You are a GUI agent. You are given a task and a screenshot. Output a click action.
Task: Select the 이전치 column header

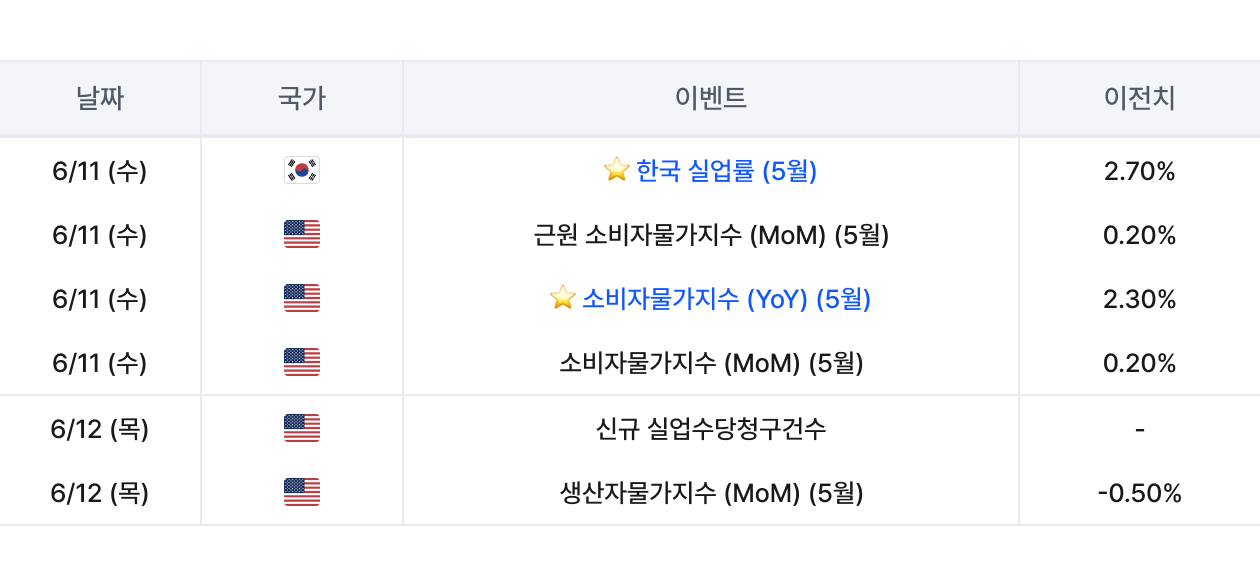click(1140, 98)
